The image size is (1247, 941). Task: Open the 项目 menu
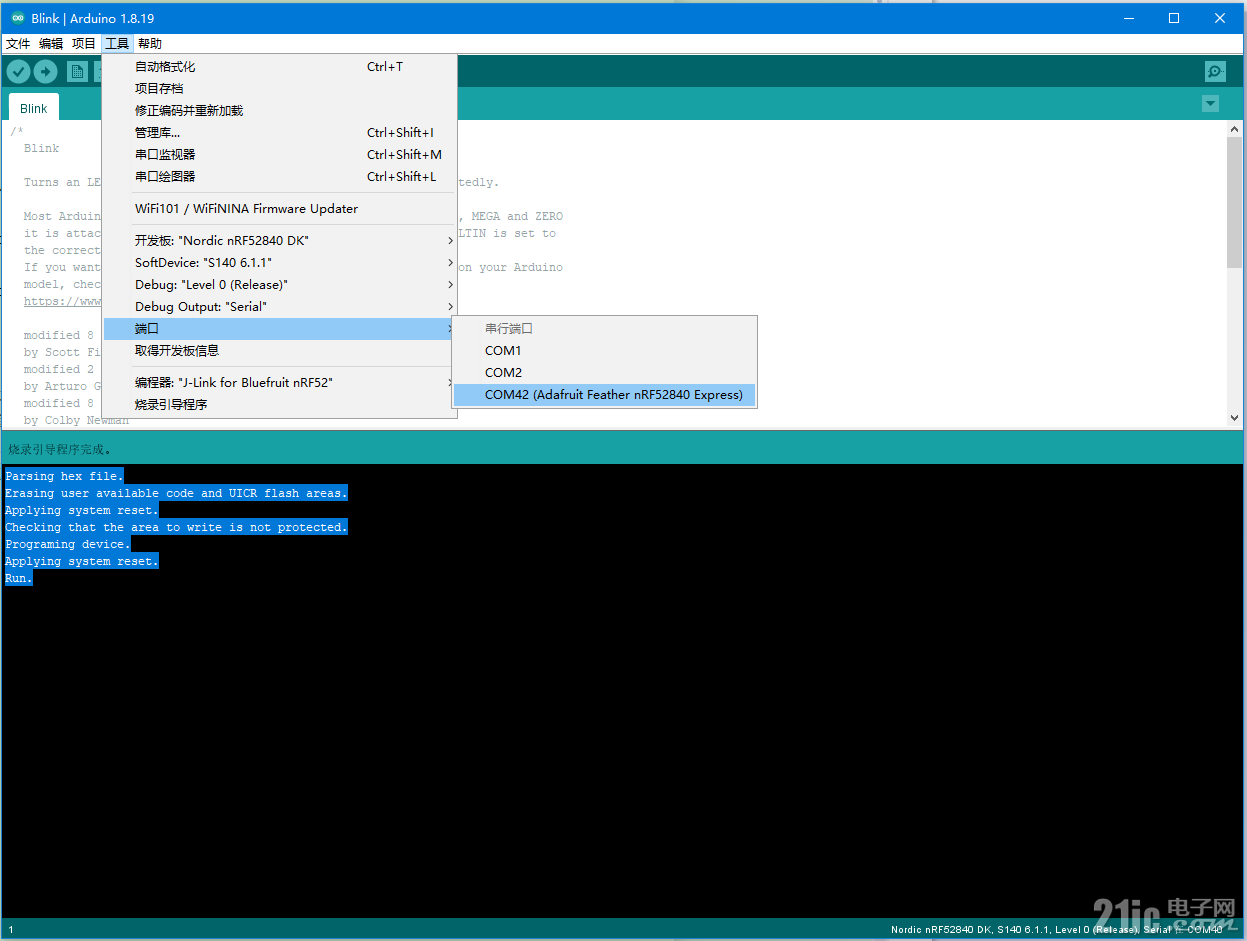[x=84, y=44]
